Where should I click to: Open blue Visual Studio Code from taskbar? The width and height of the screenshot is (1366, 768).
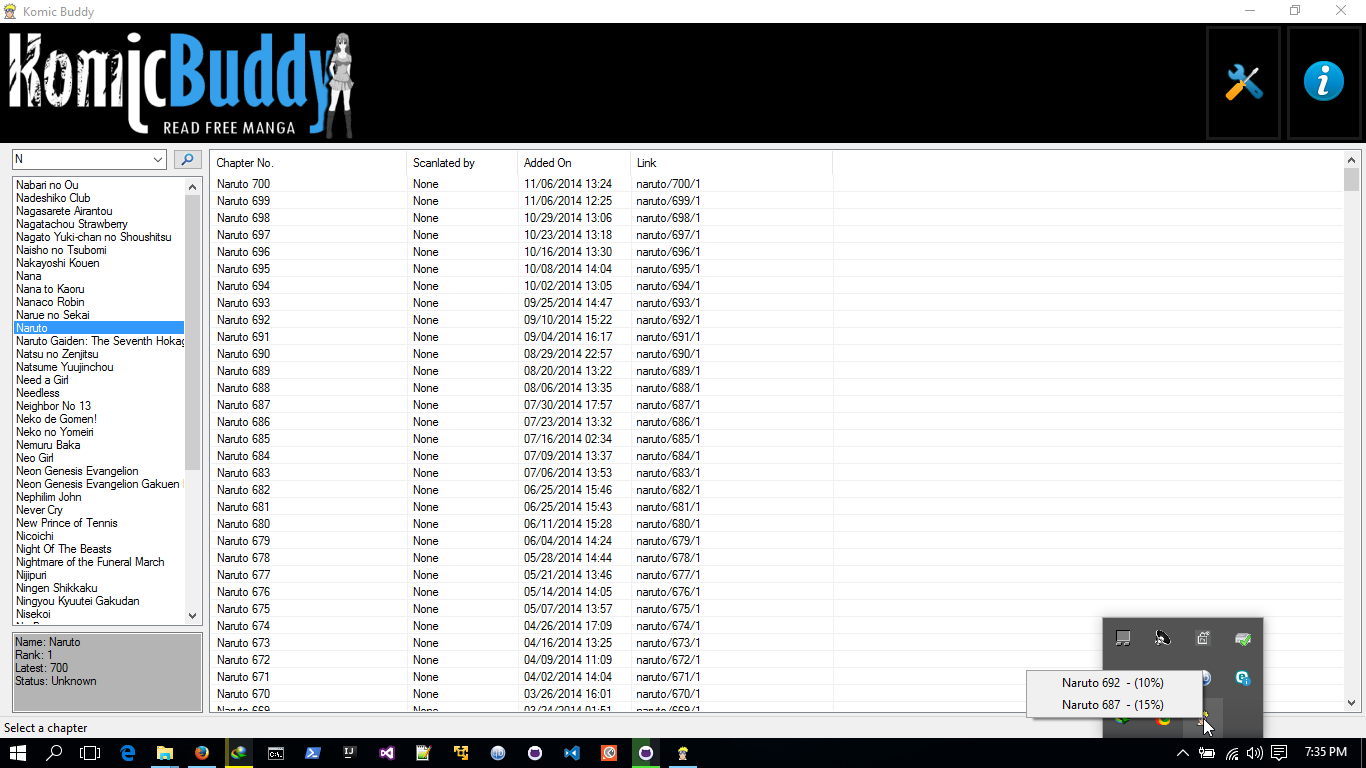coord(572,753)
